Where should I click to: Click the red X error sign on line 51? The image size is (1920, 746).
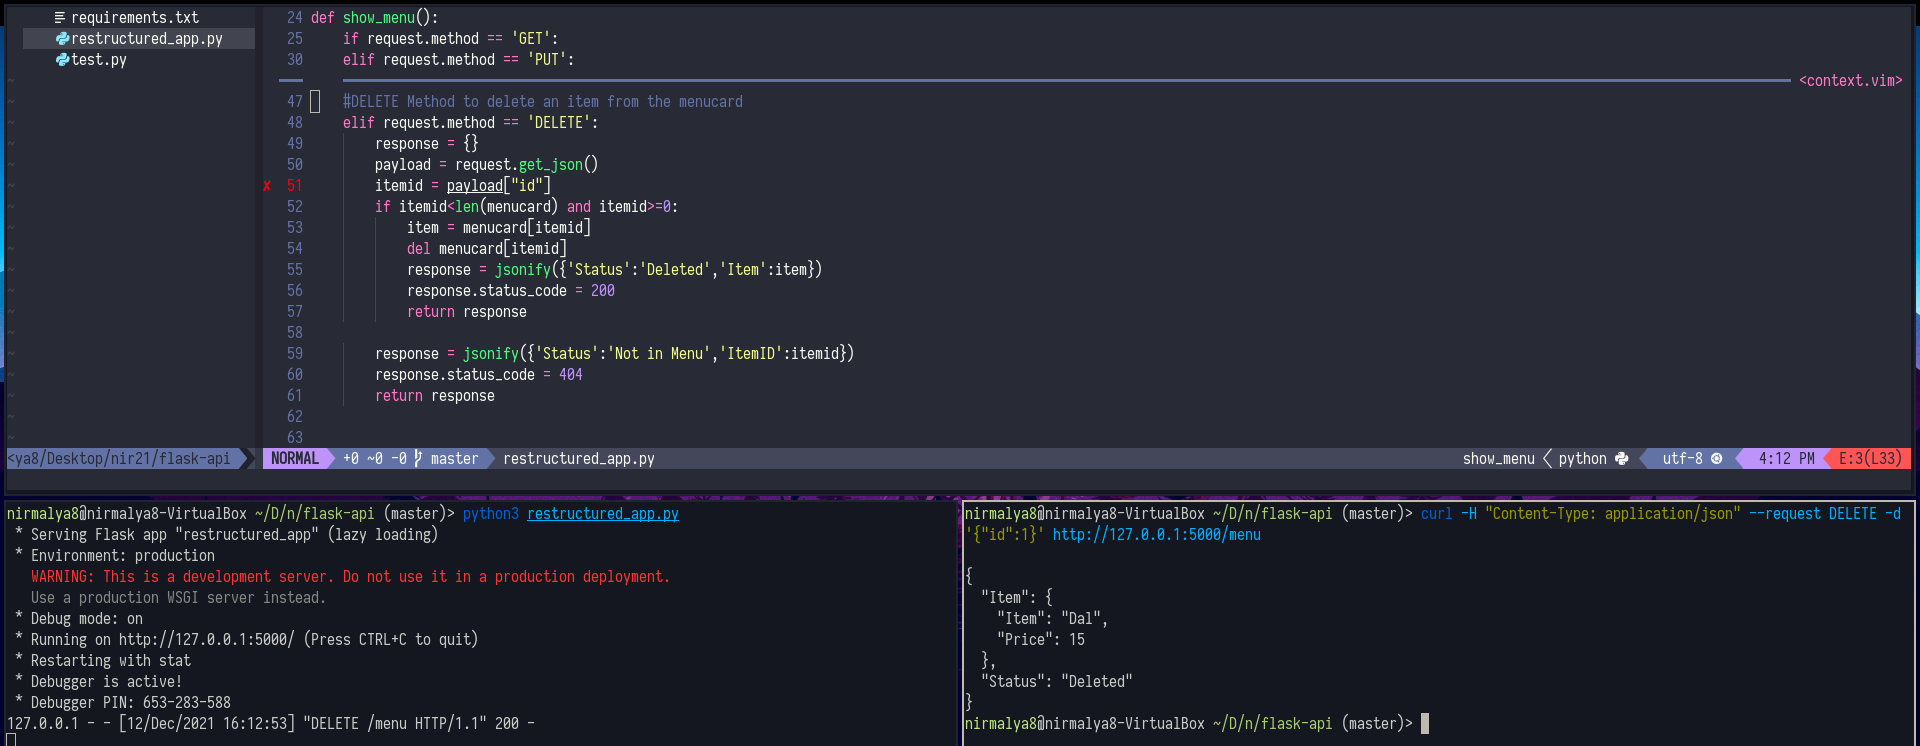click(267, 186)
